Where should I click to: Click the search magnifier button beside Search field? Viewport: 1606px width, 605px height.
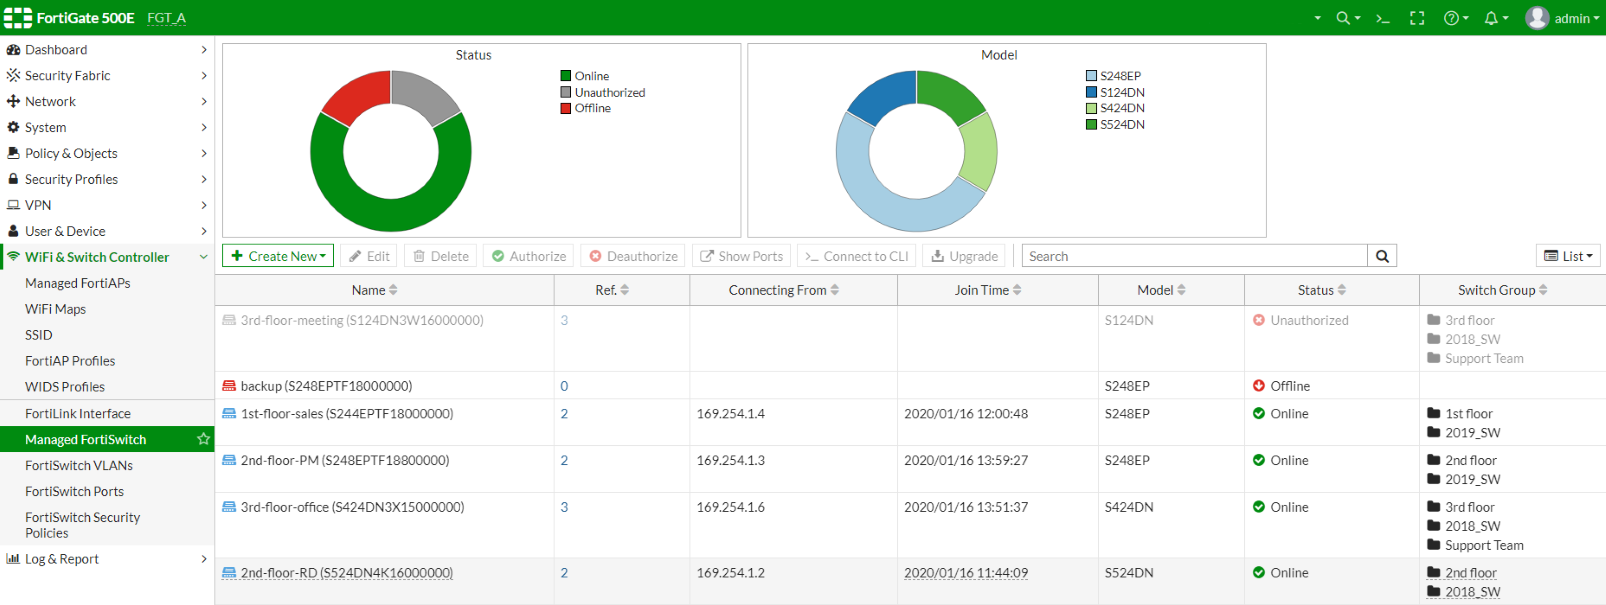pos(1382,256)
